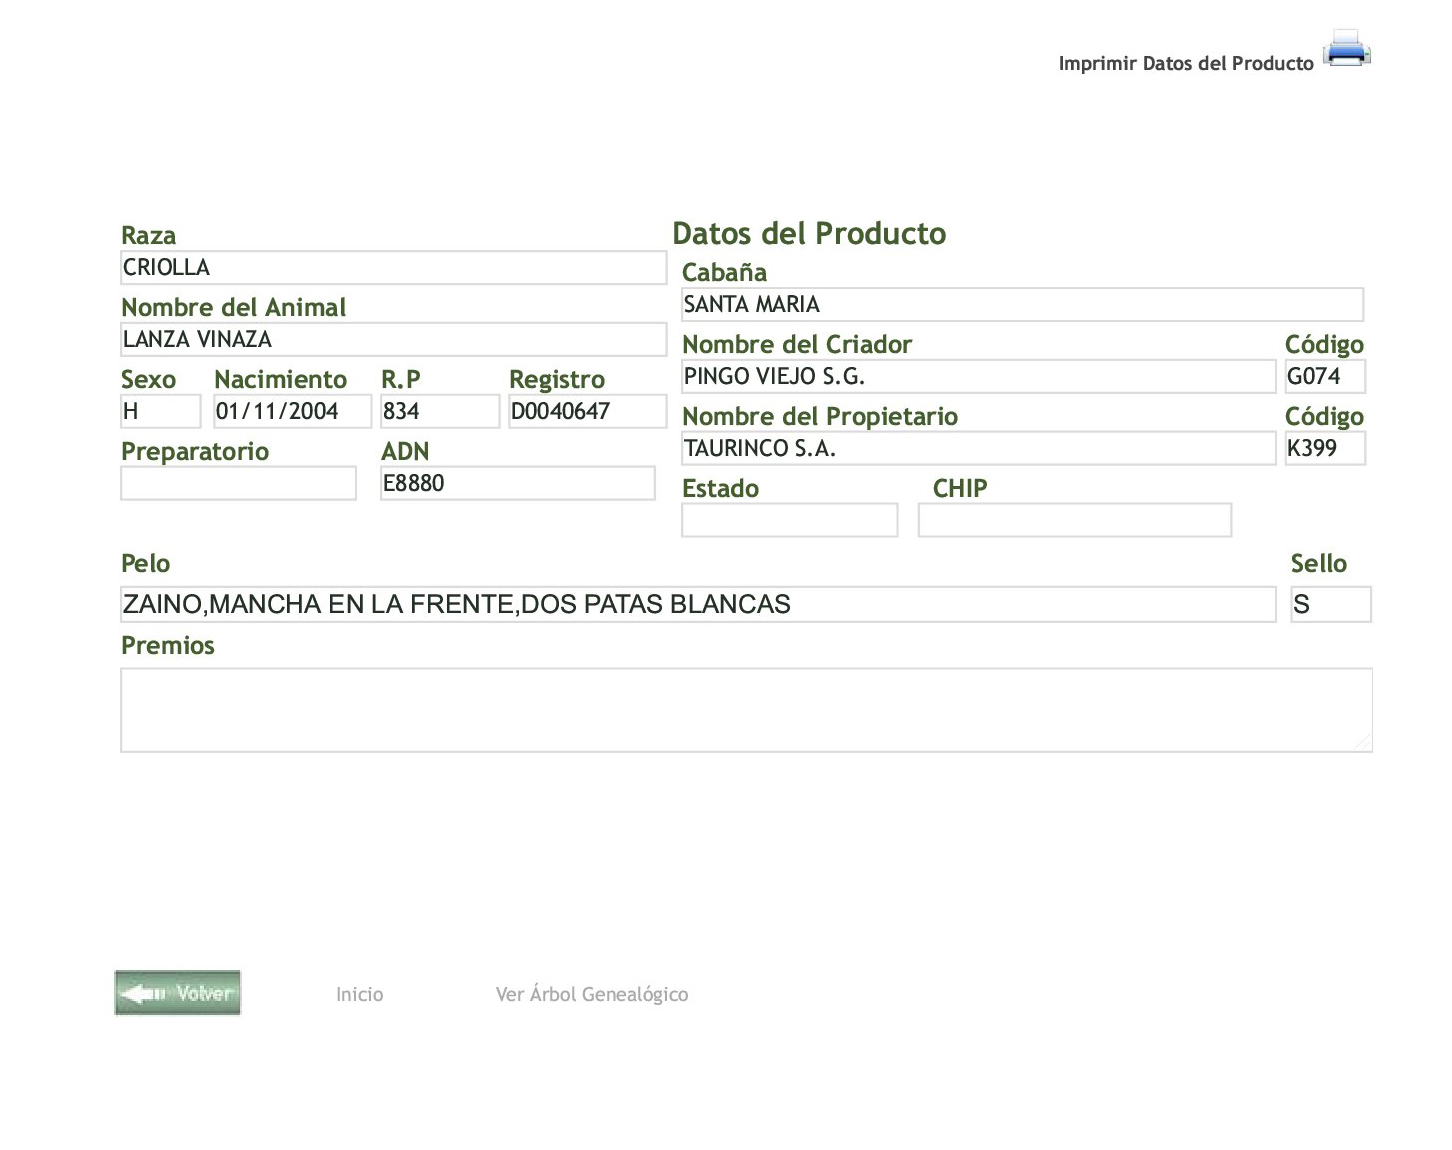This screenshot has width=1452, height=1150.
Task: Select the Registro field D0040647
Action: click(x=587, y=412)
